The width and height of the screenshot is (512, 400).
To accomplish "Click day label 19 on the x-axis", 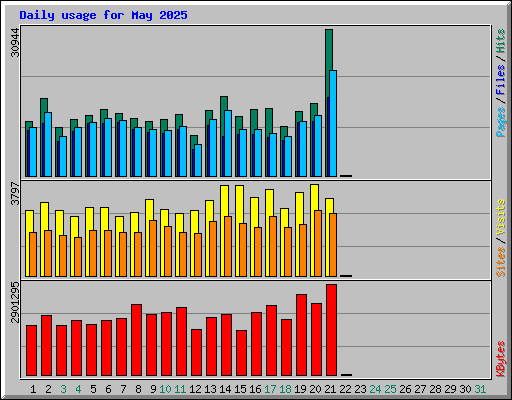I will [x=300, y=389].
